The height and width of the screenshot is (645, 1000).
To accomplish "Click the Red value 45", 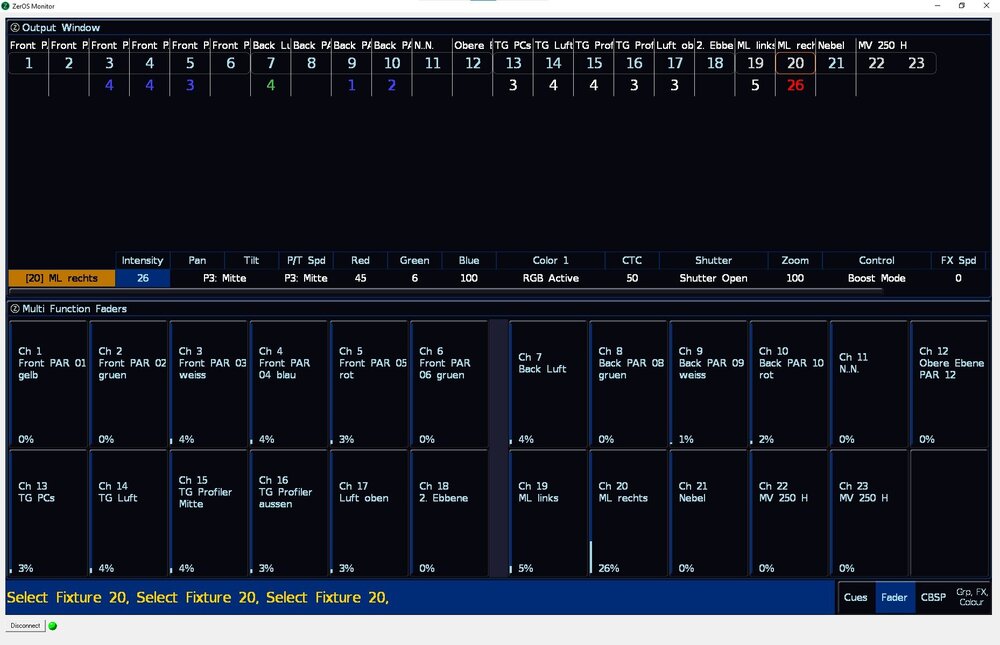I will (360, 278).
